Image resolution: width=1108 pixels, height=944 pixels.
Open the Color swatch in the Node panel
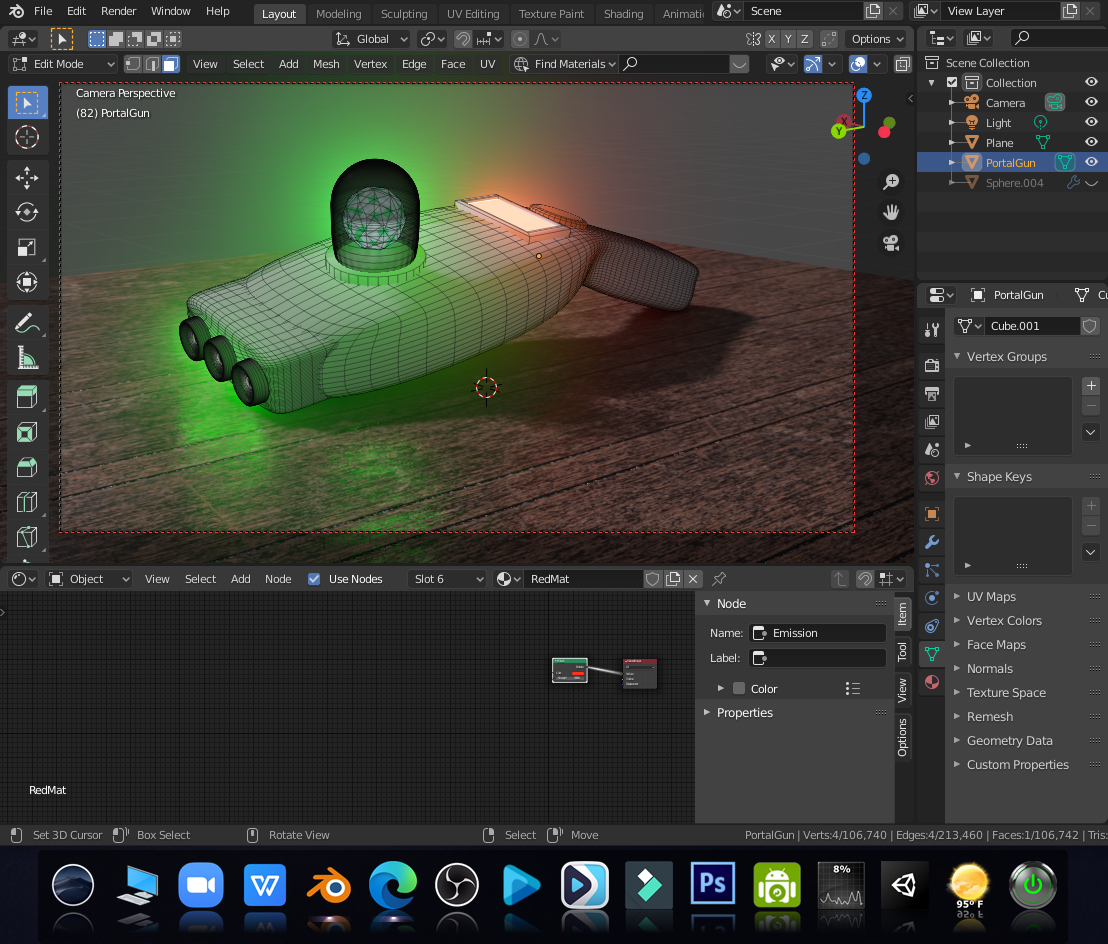[x=741, y=688]
